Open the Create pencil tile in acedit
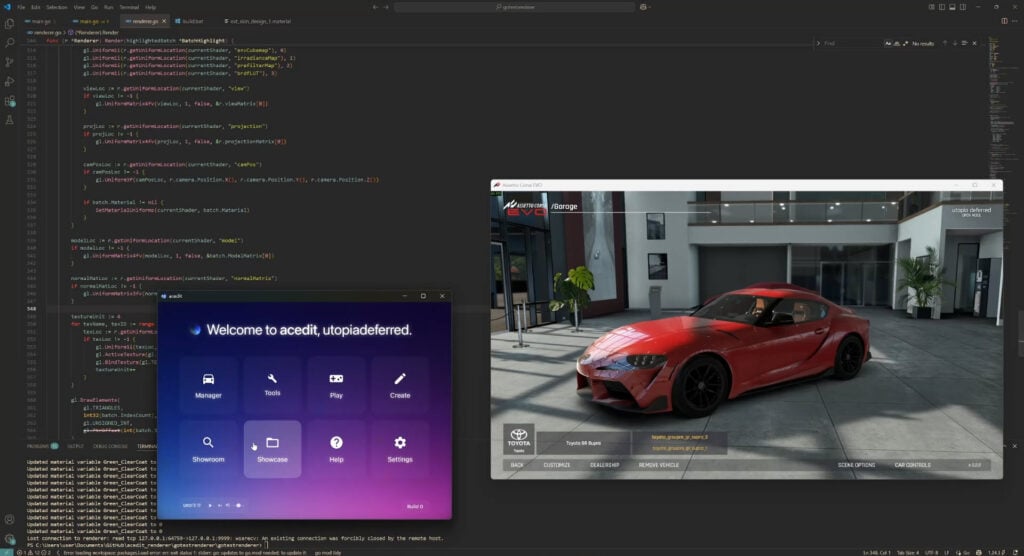 pyautogui.click(x=400, y=385)
